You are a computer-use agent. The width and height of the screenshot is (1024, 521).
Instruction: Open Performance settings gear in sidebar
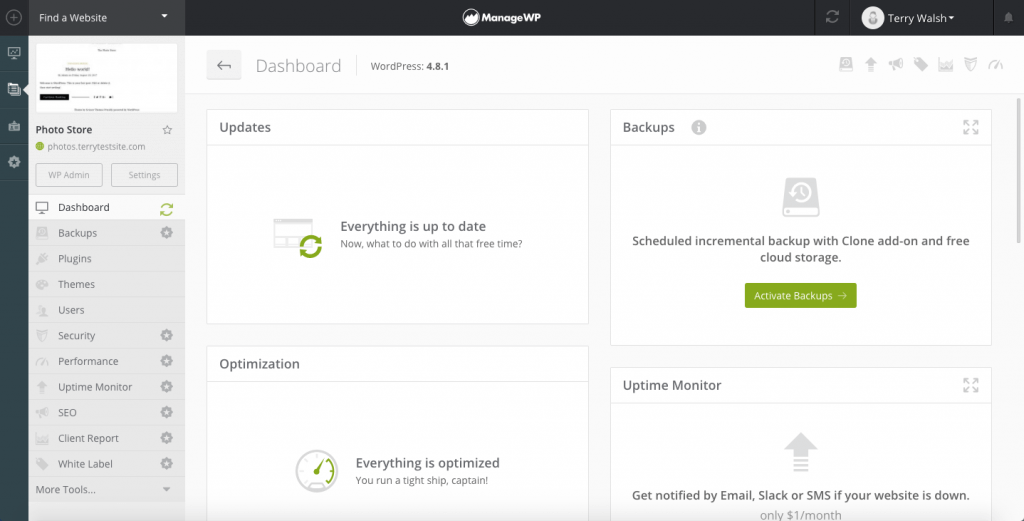pyautogui.click(x=167, y=360)
